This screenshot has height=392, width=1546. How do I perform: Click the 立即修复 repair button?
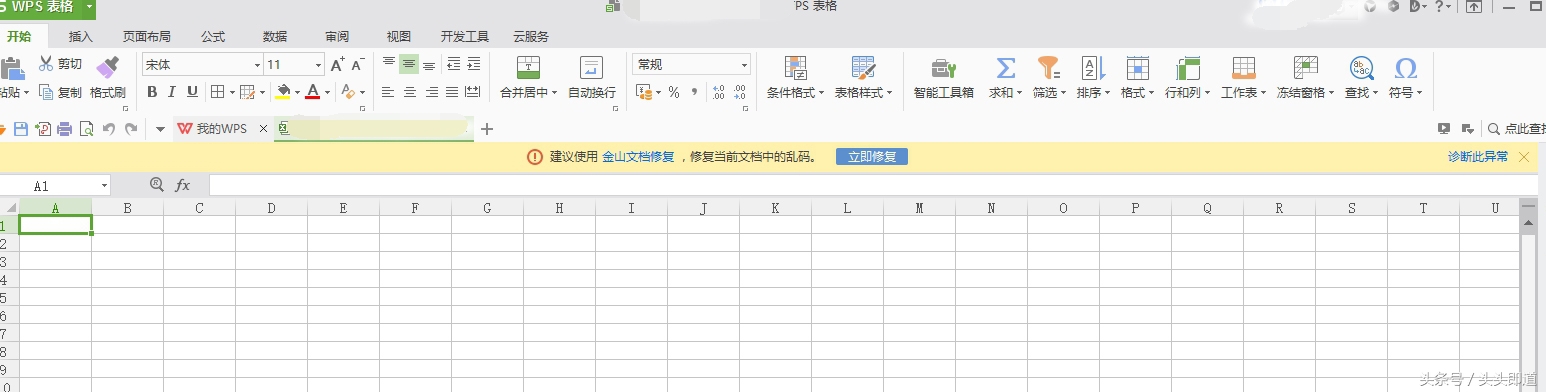click(872, 157)
